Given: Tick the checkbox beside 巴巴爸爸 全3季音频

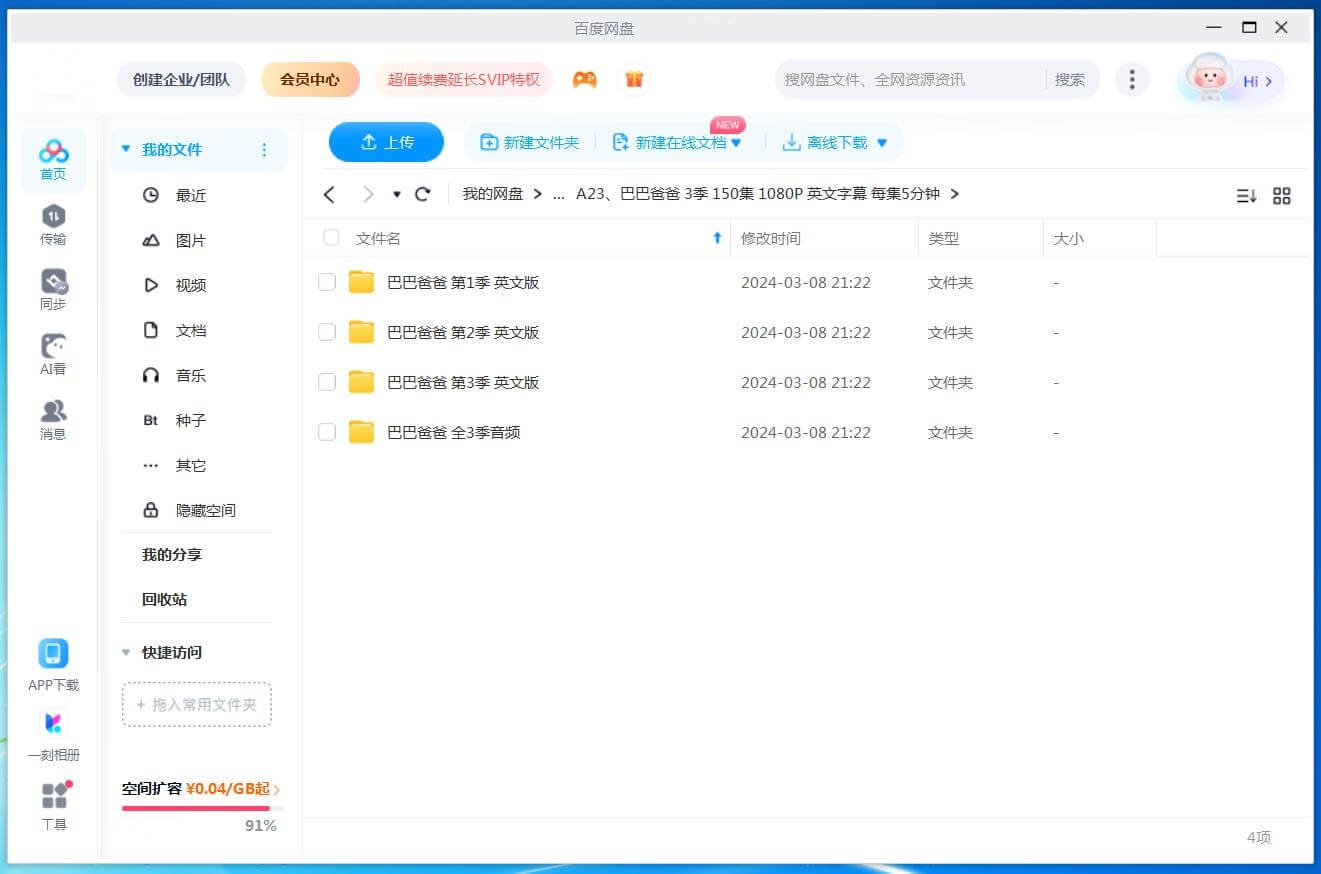Looking at the screenshot, I should click(327, 432).
